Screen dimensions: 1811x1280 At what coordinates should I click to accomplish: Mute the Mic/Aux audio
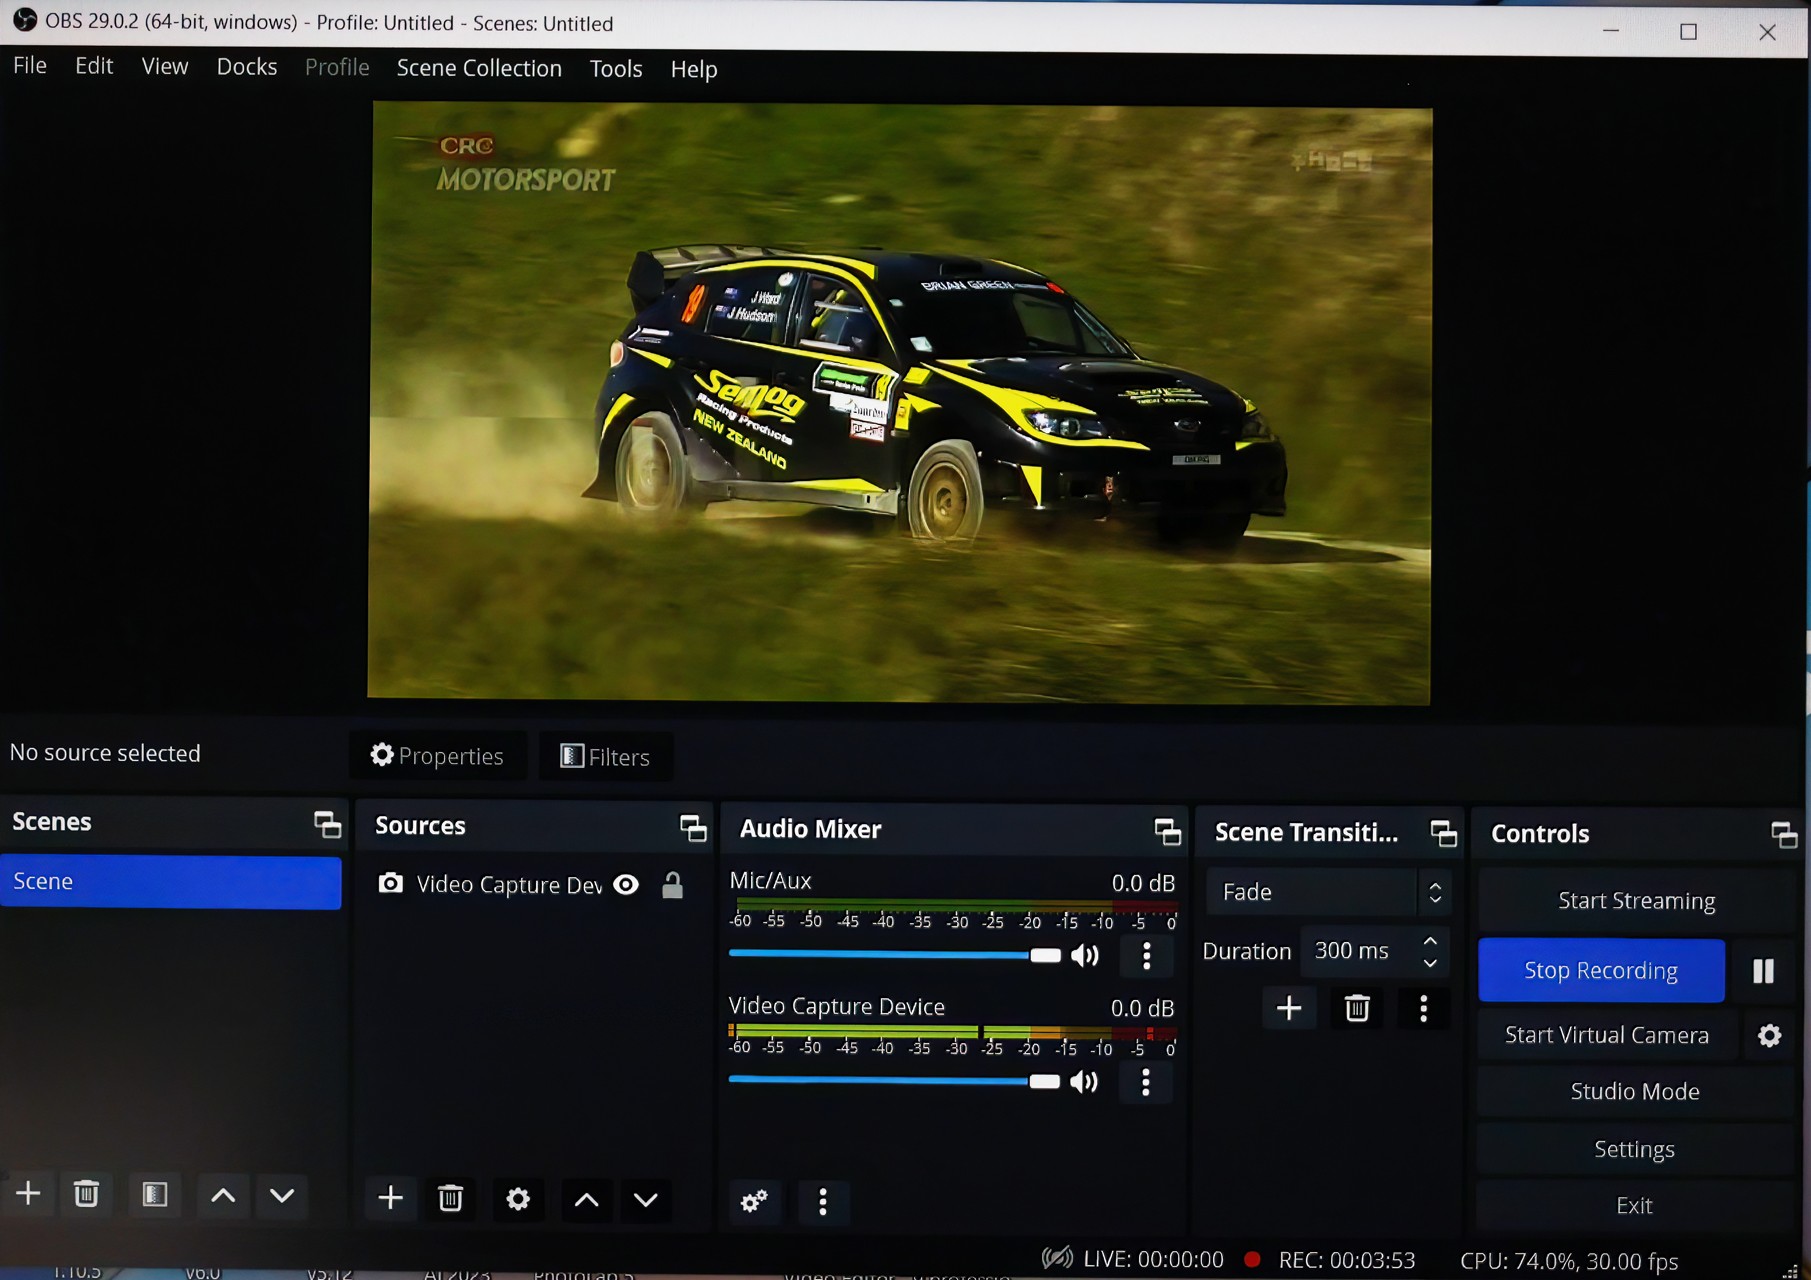point(1085,956)
